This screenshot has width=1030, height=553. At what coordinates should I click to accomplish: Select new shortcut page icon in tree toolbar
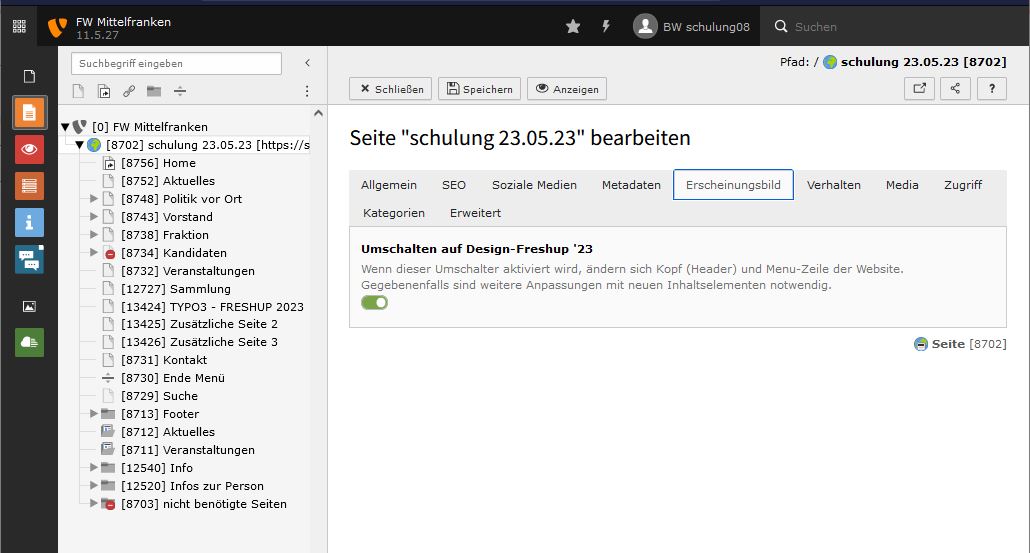pyautogui.click(x=104, y=91)
